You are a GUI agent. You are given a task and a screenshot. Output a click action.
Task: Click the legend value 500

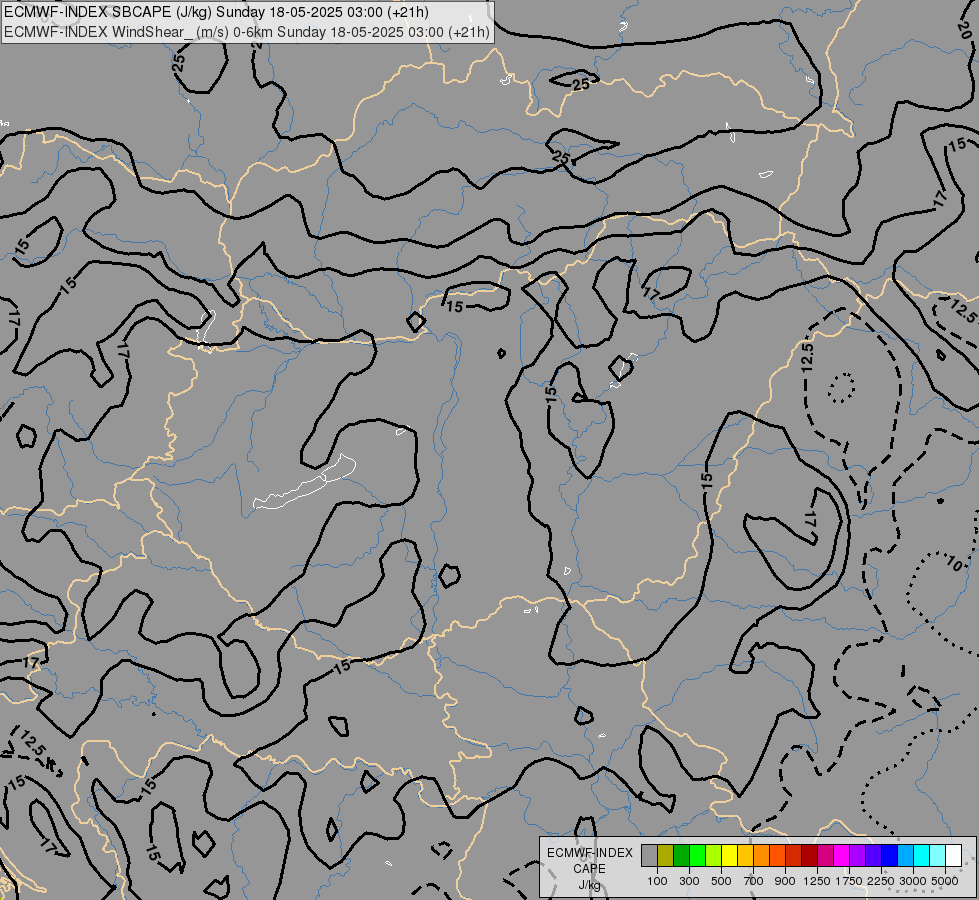coord(721,881)
